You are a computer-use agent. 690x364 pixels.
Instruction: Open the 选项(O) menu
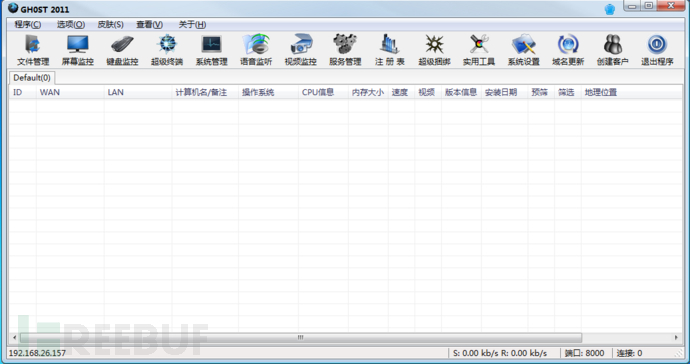pyautogui.click(x=70, y=25)
